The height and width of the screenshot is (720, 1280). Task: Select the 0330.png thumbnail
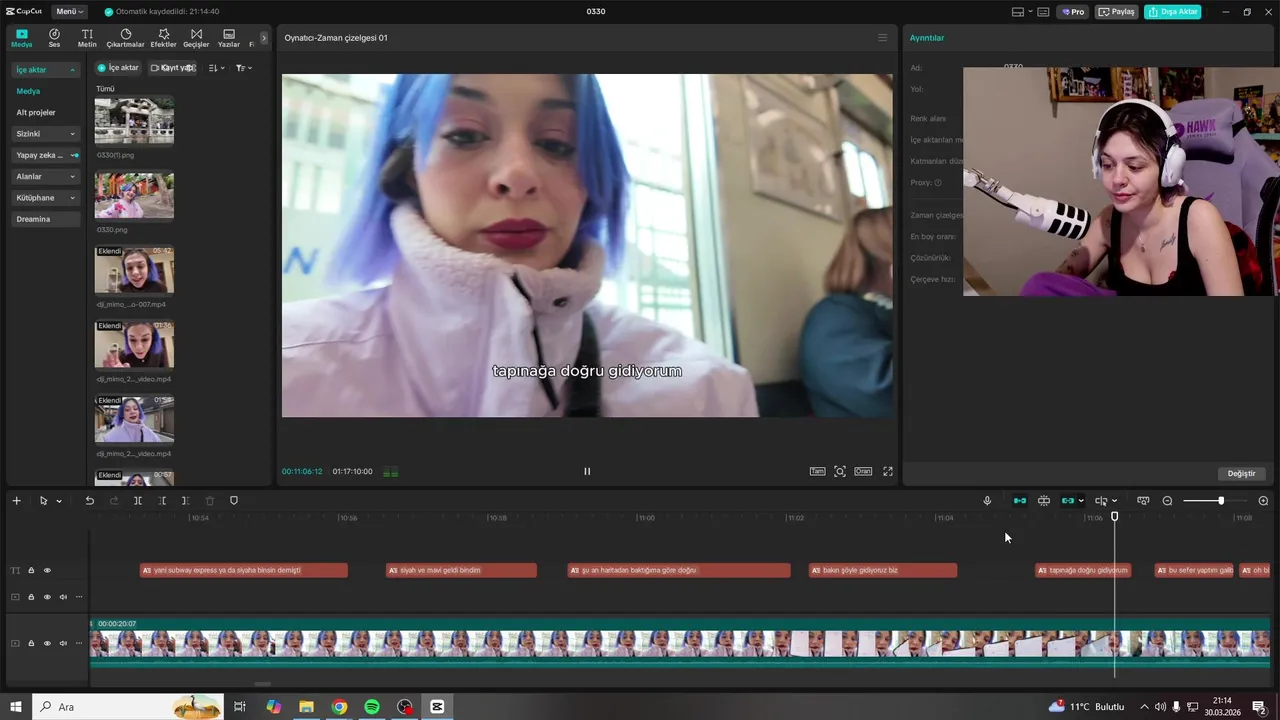coord(134,195)
